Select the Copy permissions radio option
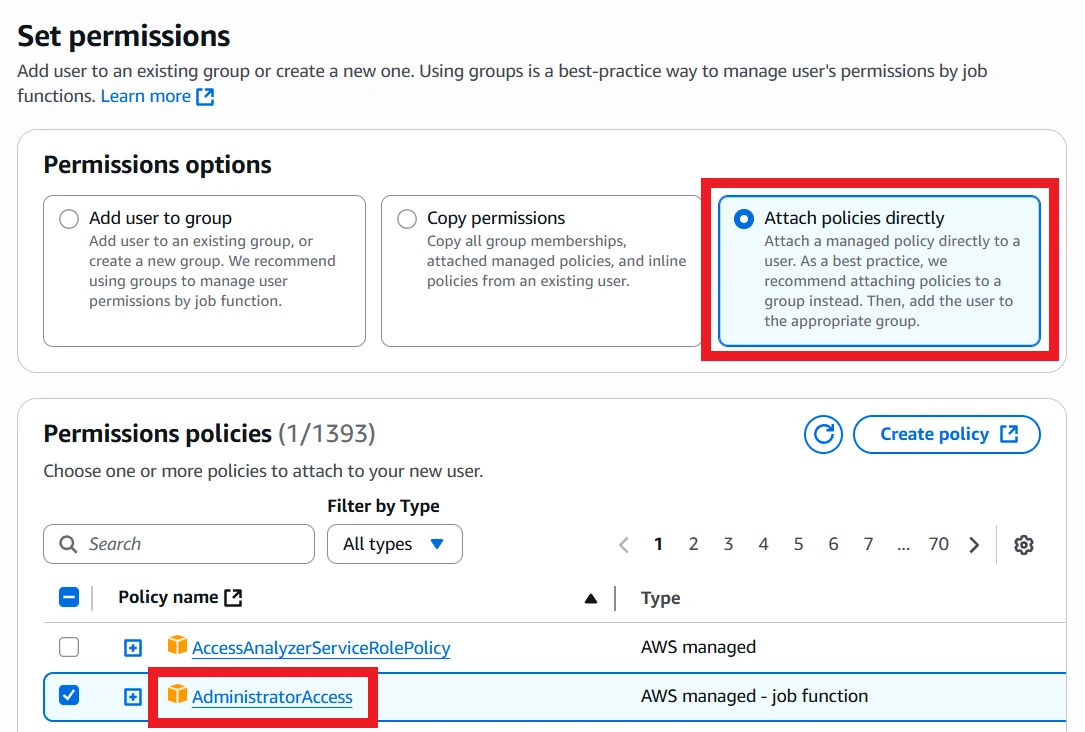1085x732 pixels. pyautogui.click(x=407, y=219)
